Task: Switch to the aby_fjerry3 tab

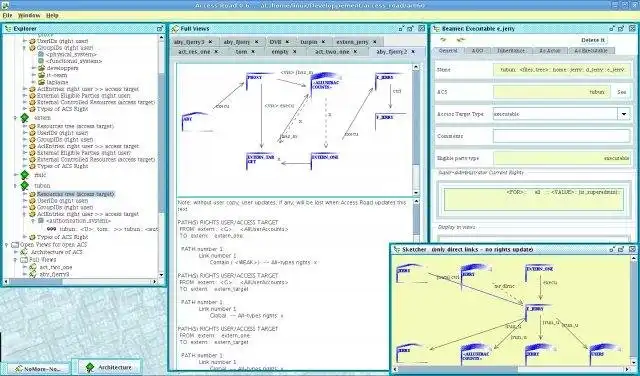Action: coord(193,42)
